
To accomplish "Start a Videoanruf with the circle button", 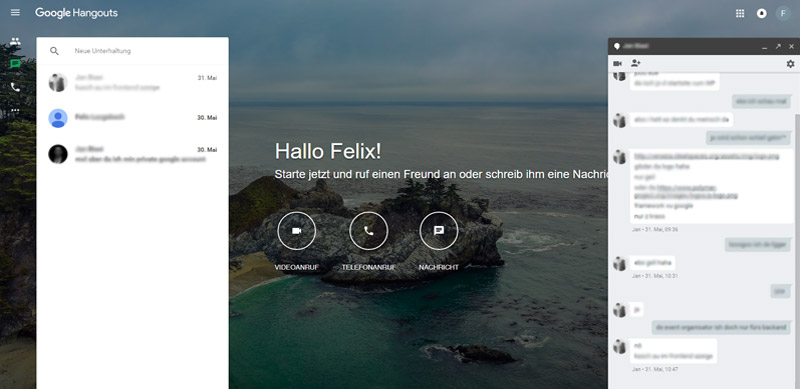I will [296, 231].
